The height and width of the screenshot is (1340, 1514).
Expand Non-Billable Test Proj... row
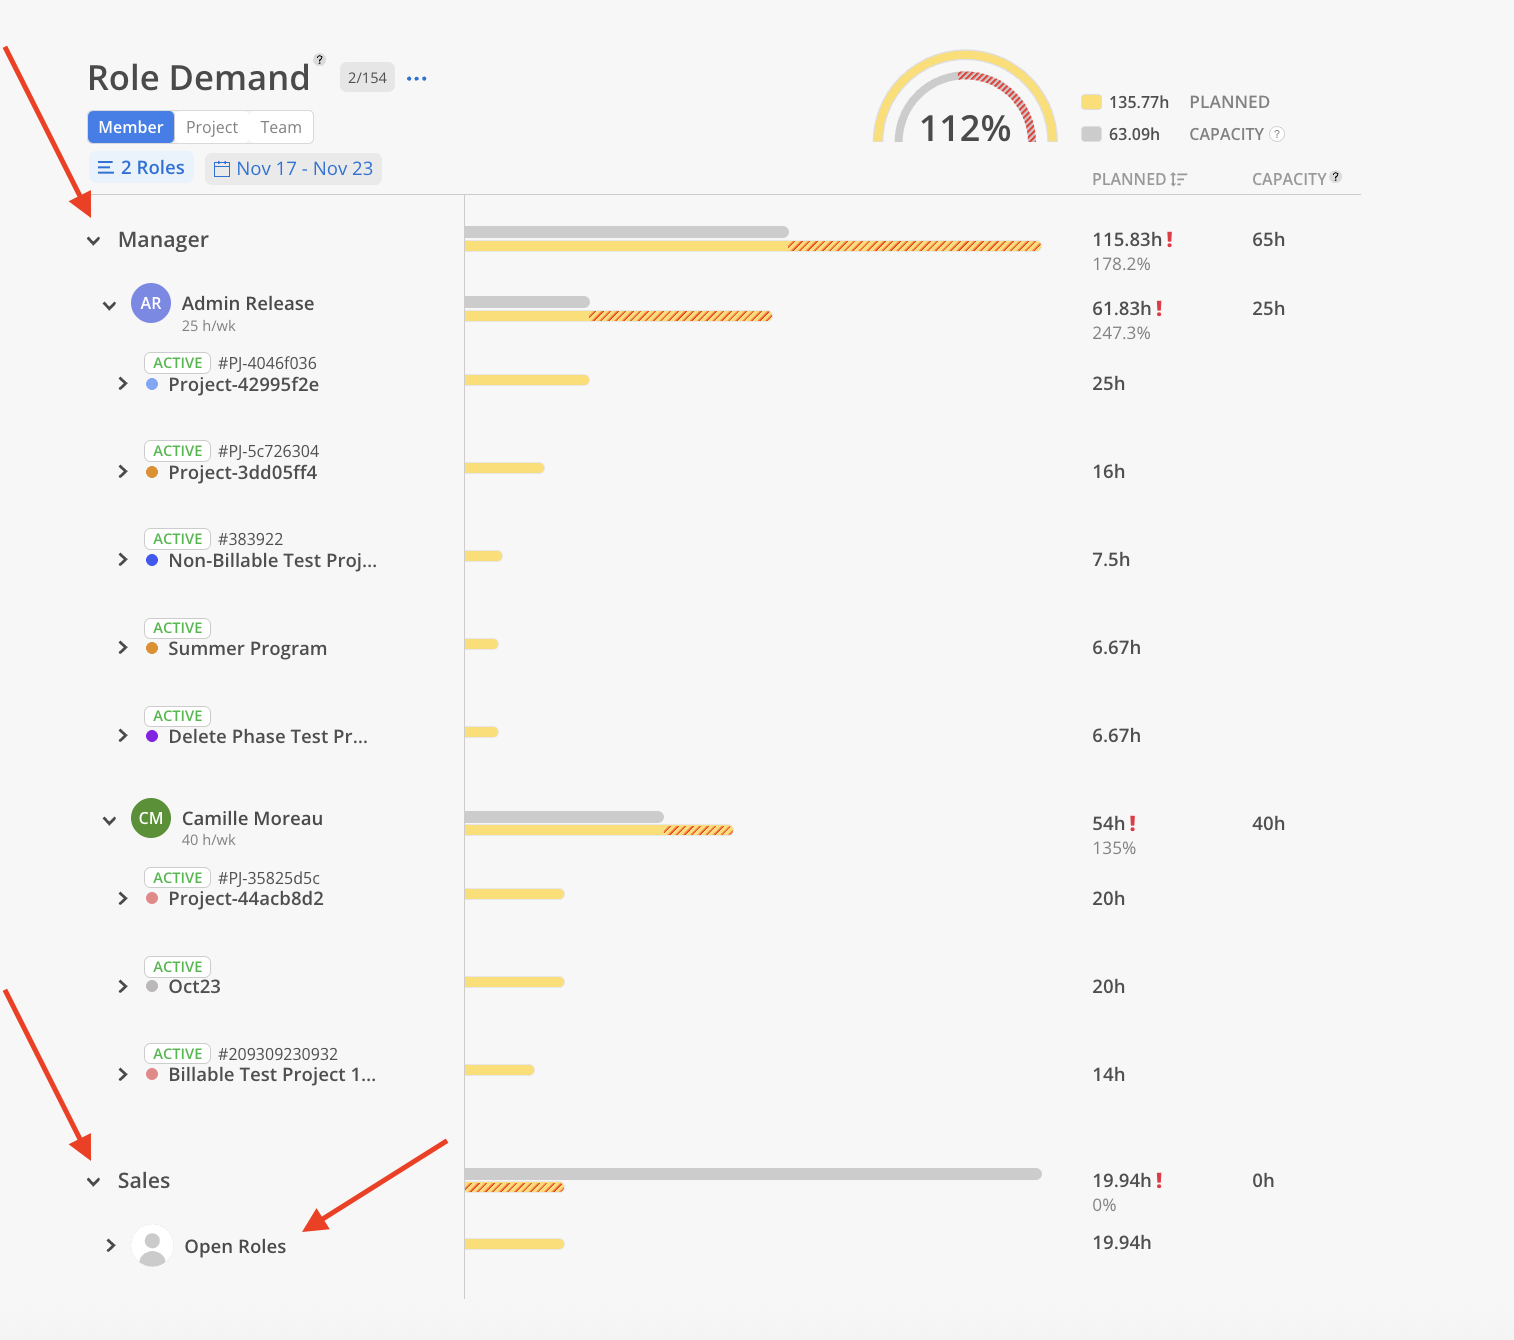[x=123, y=560]
